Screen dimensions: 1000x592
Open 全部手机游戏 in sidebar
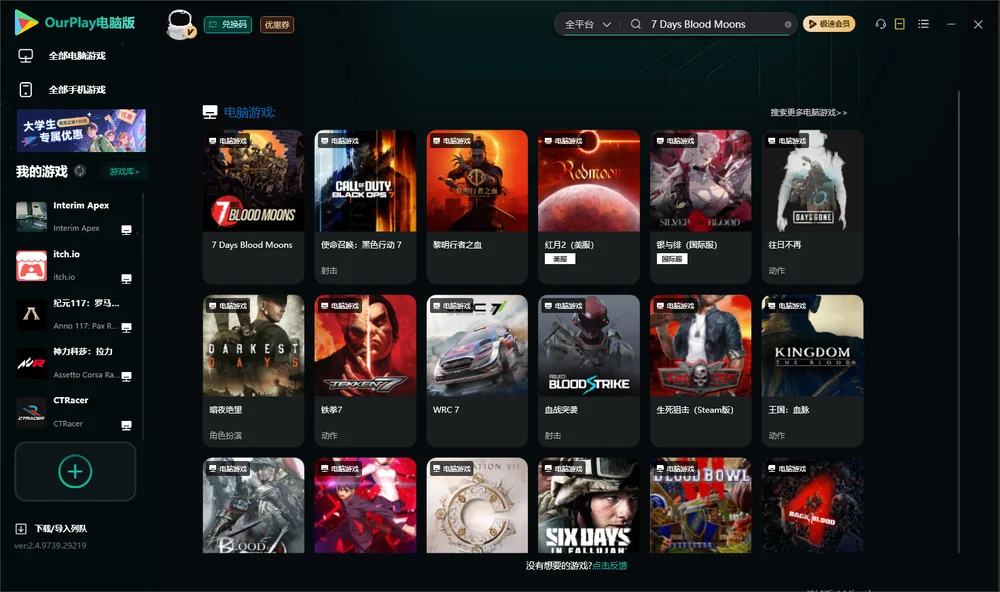77,89
